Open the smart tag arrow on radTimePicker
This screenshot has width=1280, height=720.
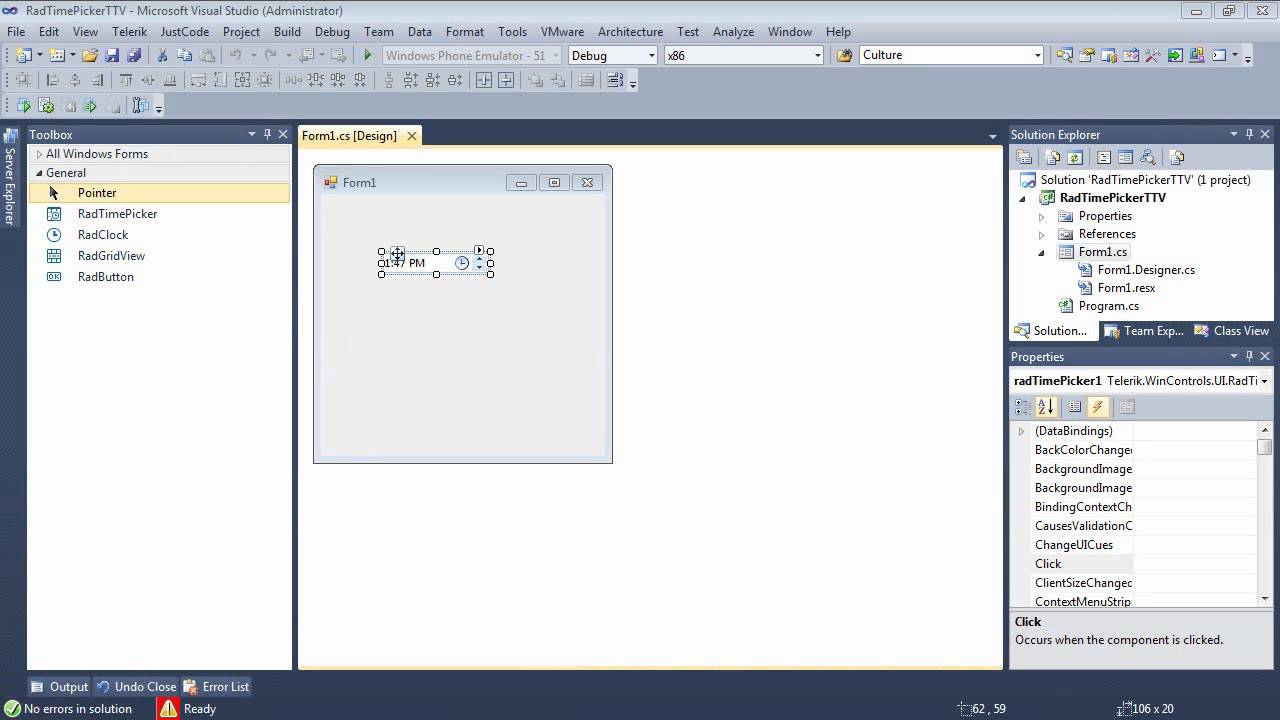480,250
